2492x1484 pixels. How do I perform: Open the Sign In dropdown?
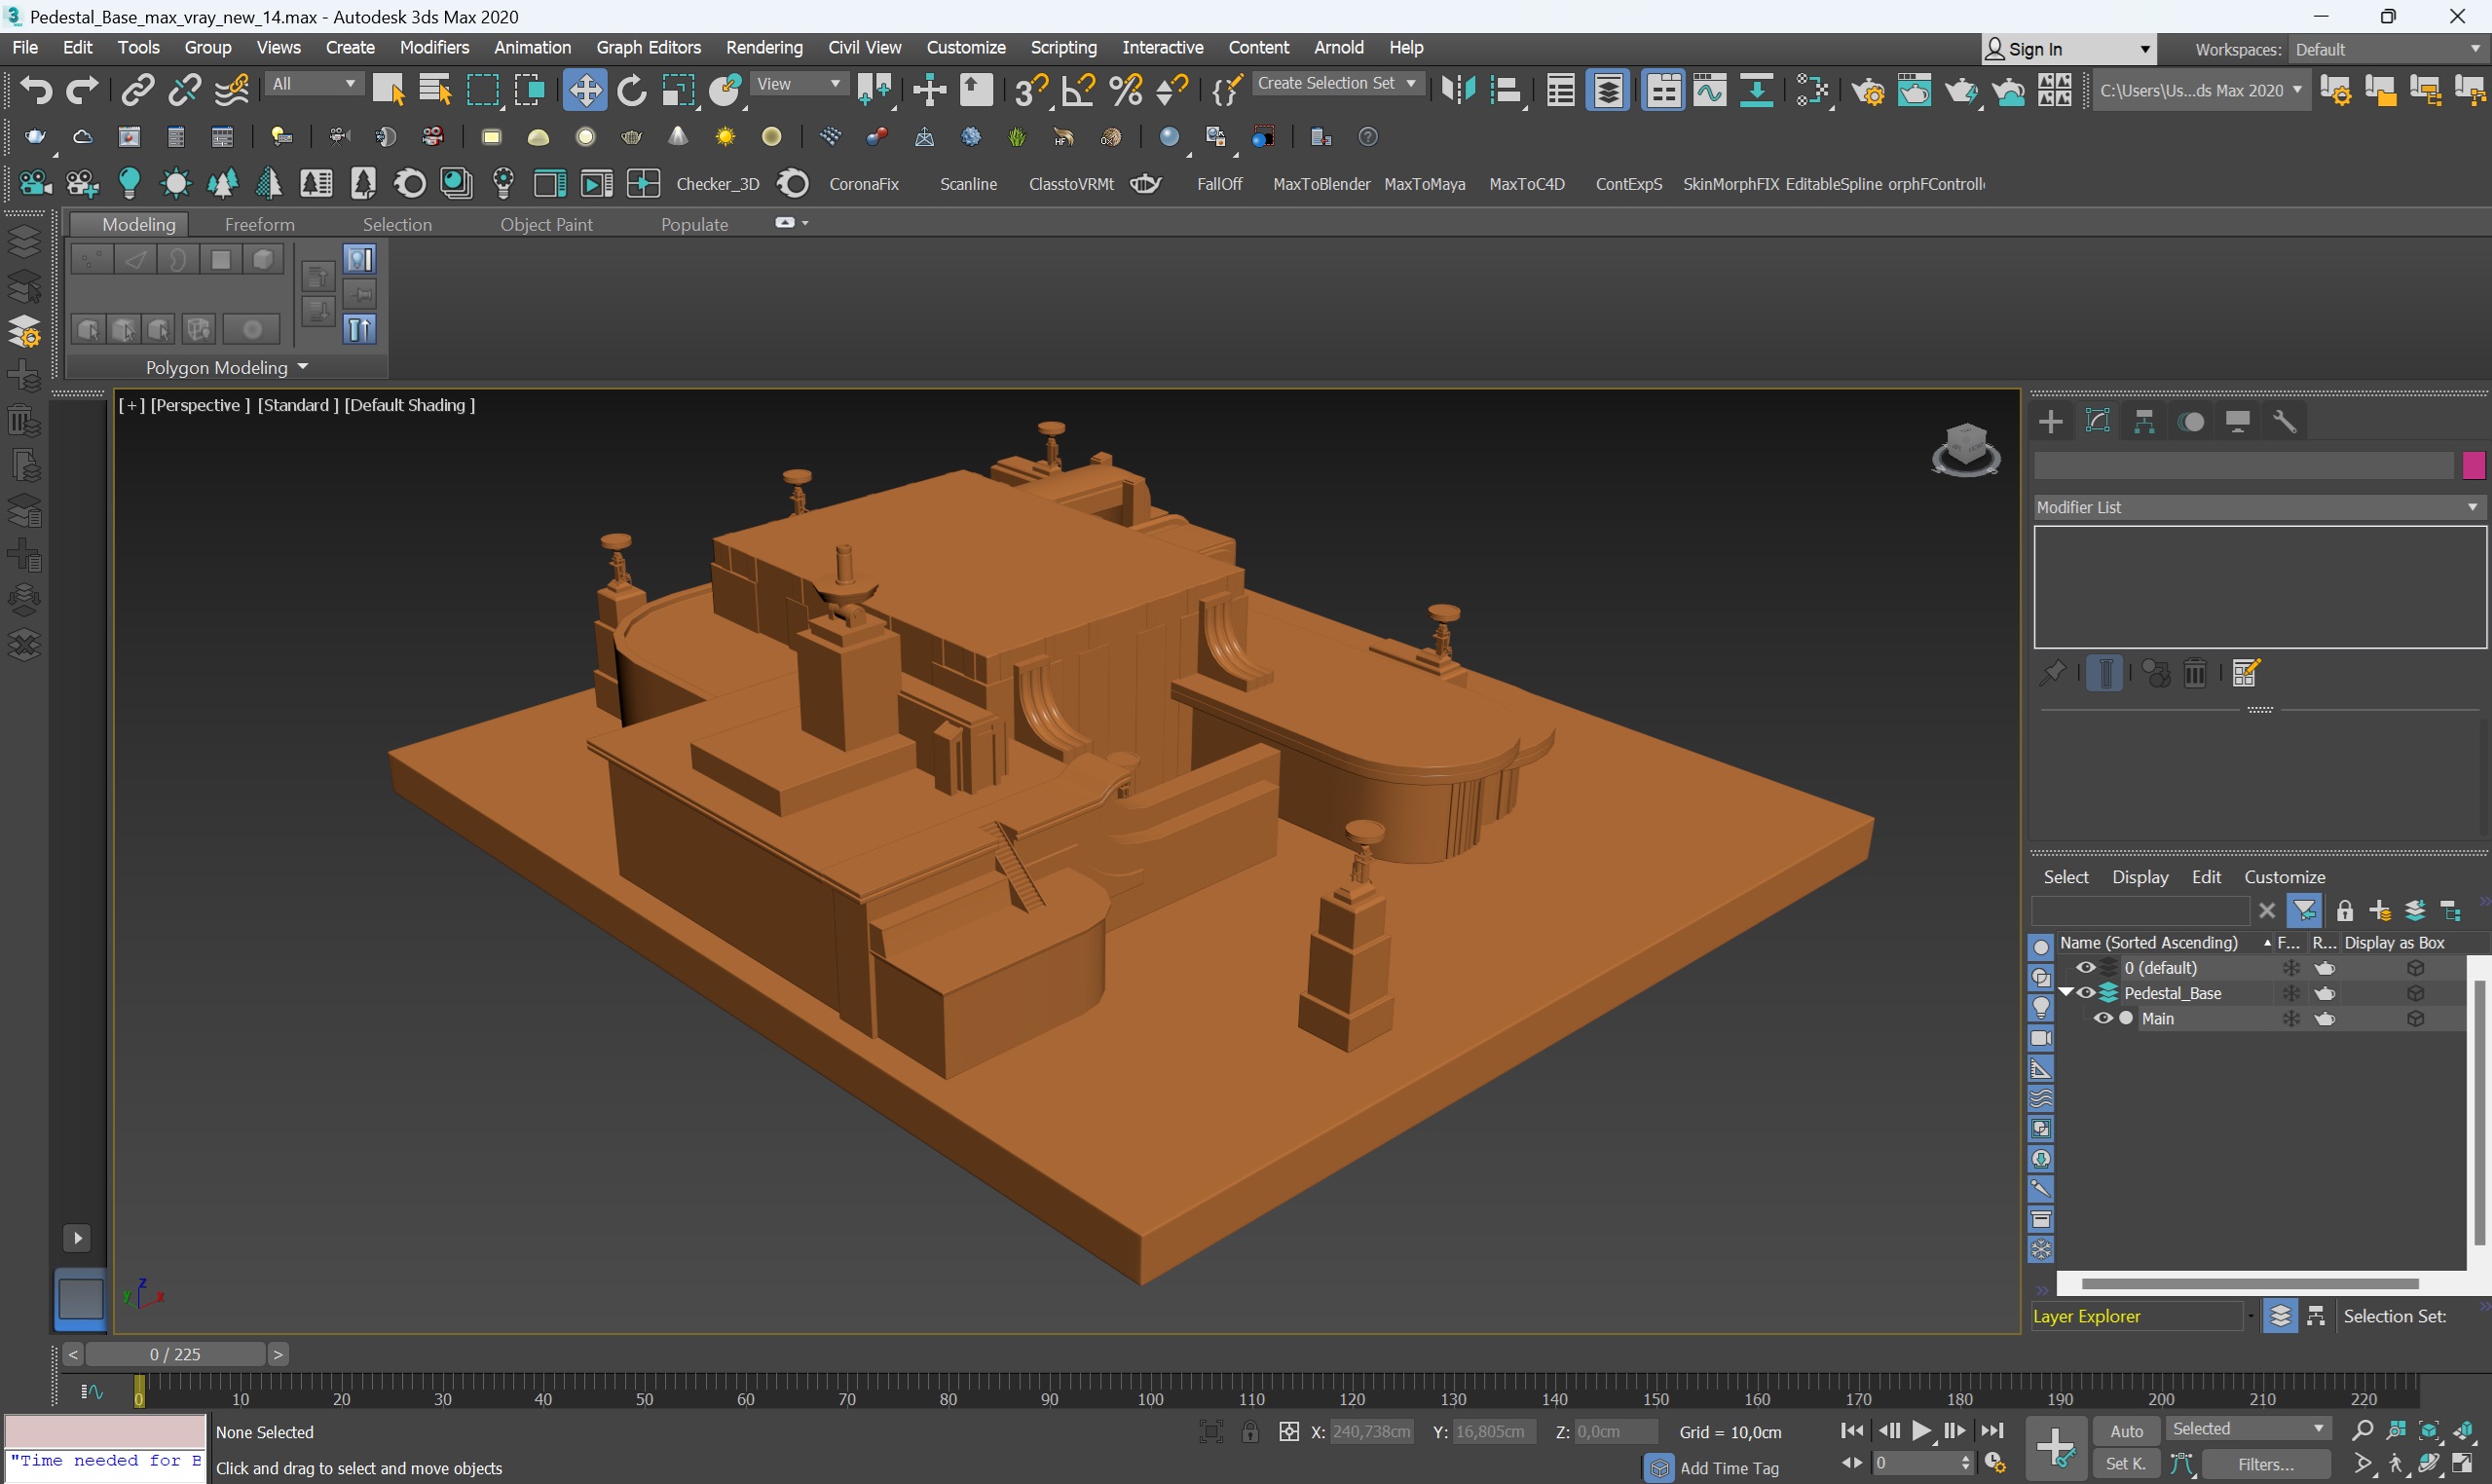2068,49
